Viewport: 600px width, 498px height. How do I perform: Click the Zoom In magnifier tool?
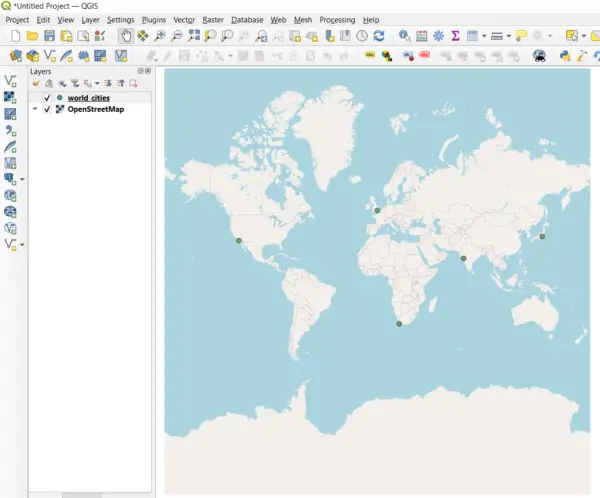click(160, 36)
